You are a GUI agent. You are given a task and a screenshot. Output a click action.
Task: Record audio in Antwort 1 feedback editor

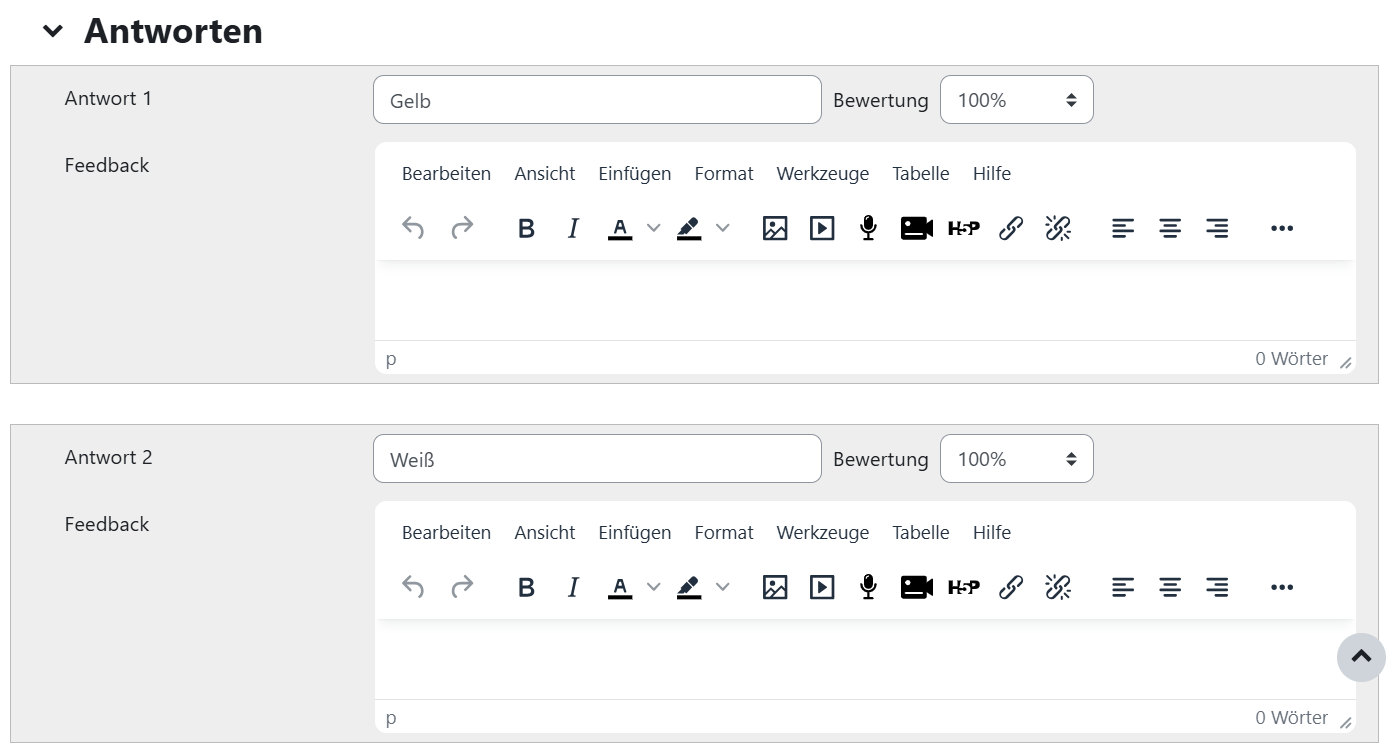click(x=869, y=228)
